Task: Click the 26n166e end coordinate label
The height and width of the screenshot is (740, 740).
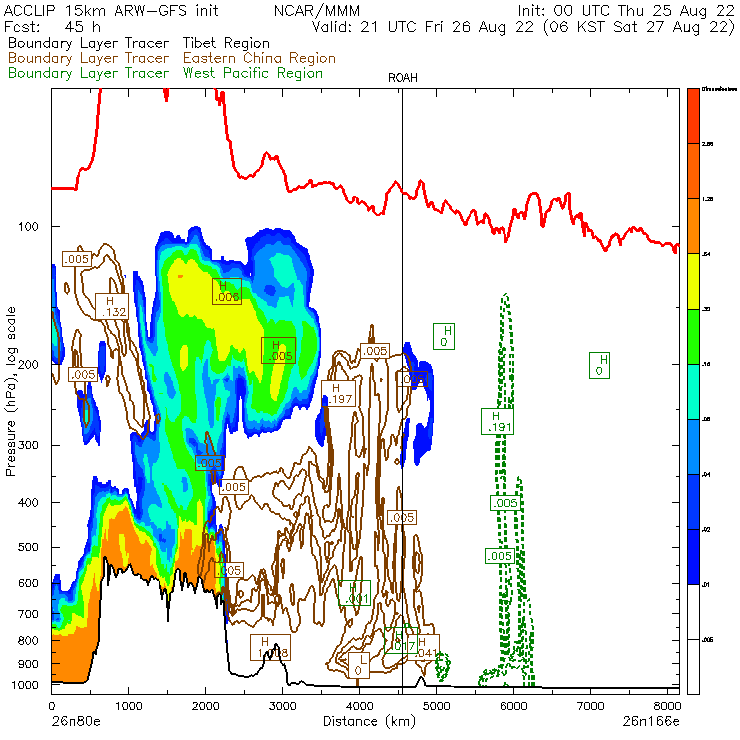Action: [x=651, y=722]
